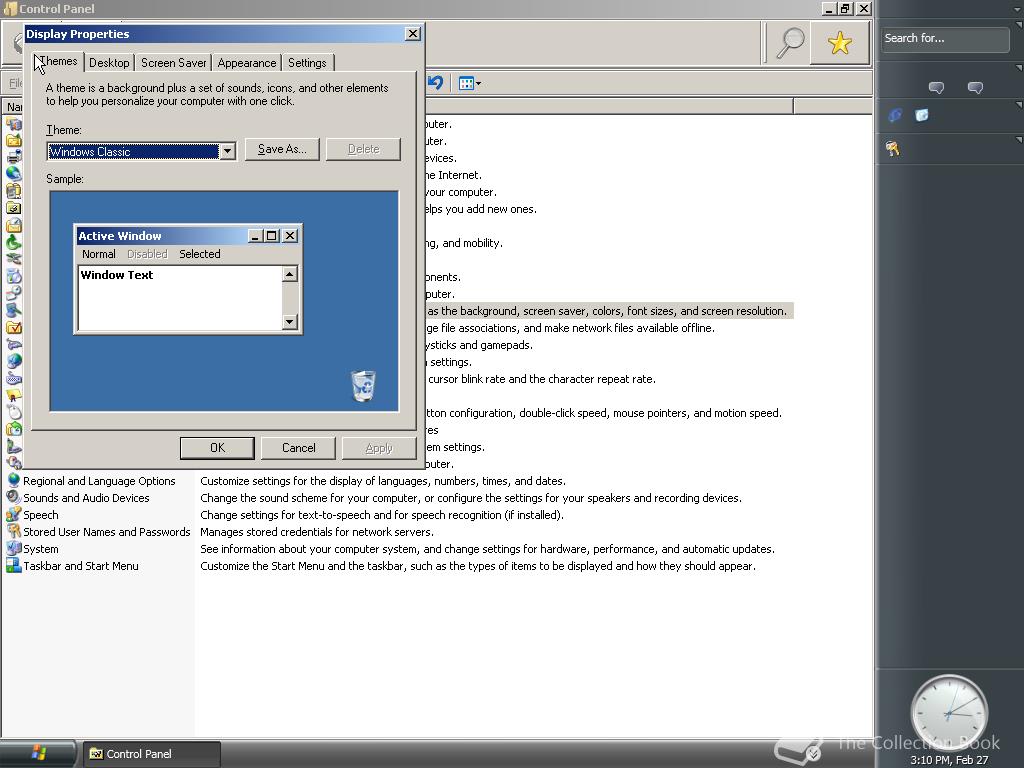This screenshot has width=1024, height=768.
Task: Click the keys icon in the sidebar
Action: (893, 149)
